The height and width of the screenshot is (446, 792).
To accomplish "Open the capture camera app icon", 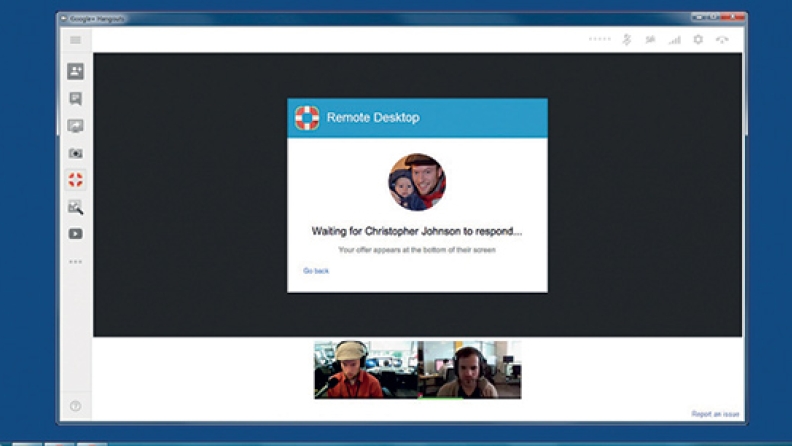I will point(76,153).
